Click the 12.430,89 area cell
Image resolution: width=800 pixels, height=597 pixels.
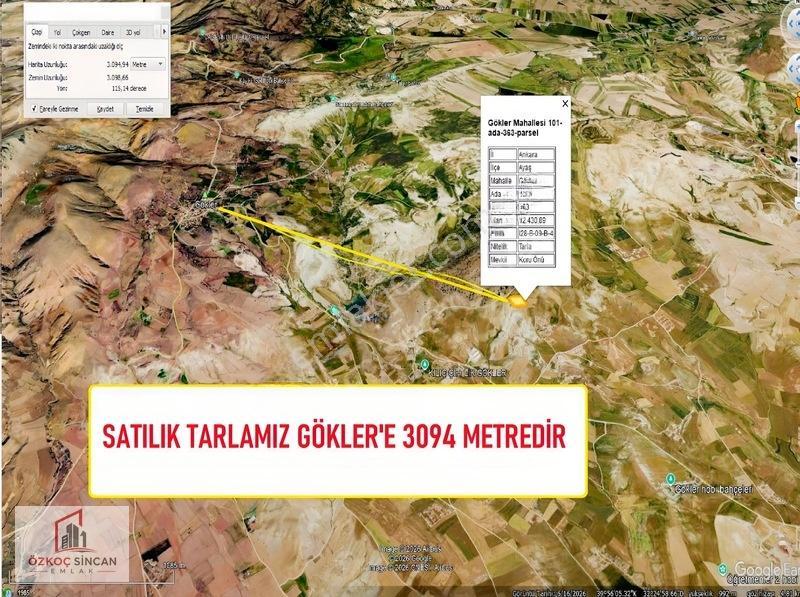coord(536,220)
